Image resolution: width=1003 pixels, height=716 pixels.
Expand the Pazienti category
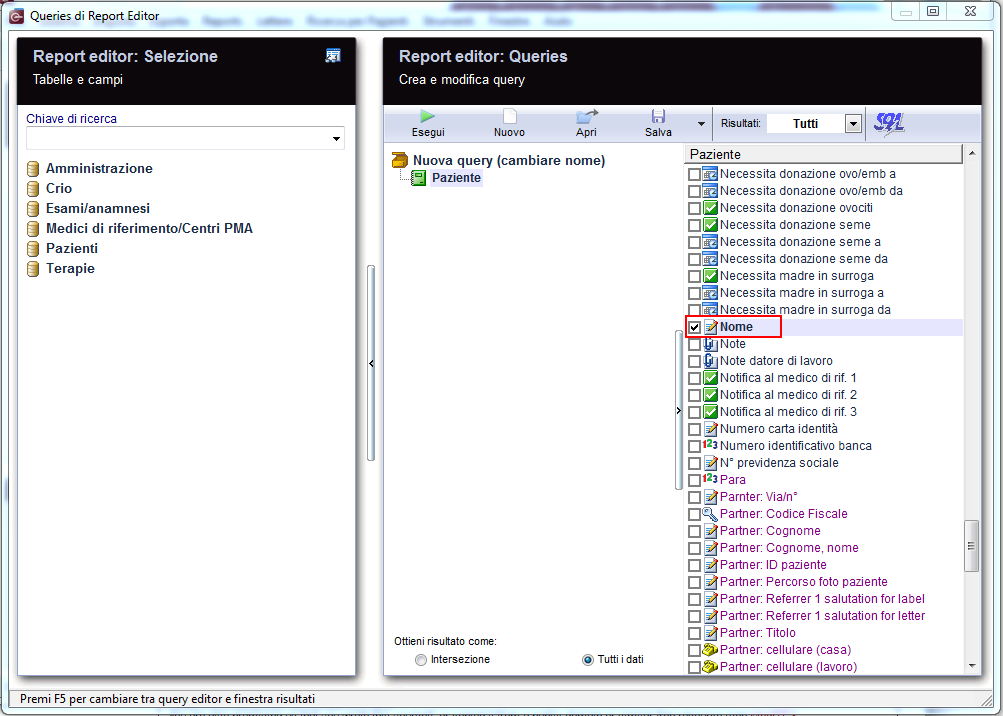[72, 248]
